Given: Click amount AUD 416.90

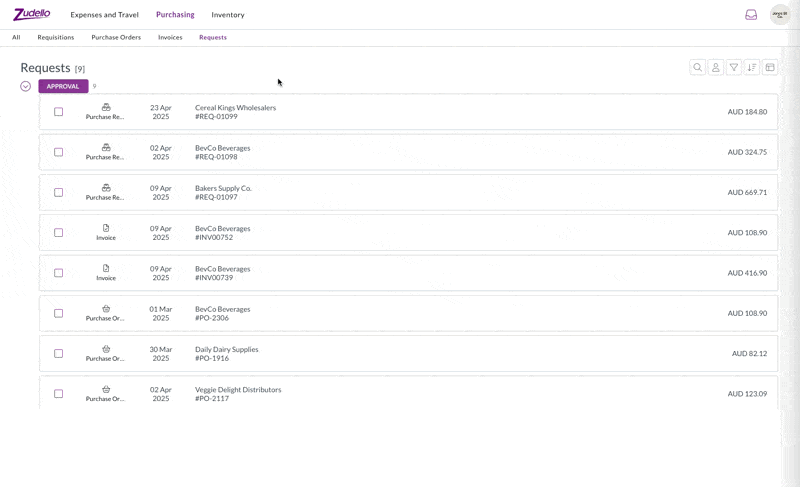Looking at the screenshot, I should point(747,273).
